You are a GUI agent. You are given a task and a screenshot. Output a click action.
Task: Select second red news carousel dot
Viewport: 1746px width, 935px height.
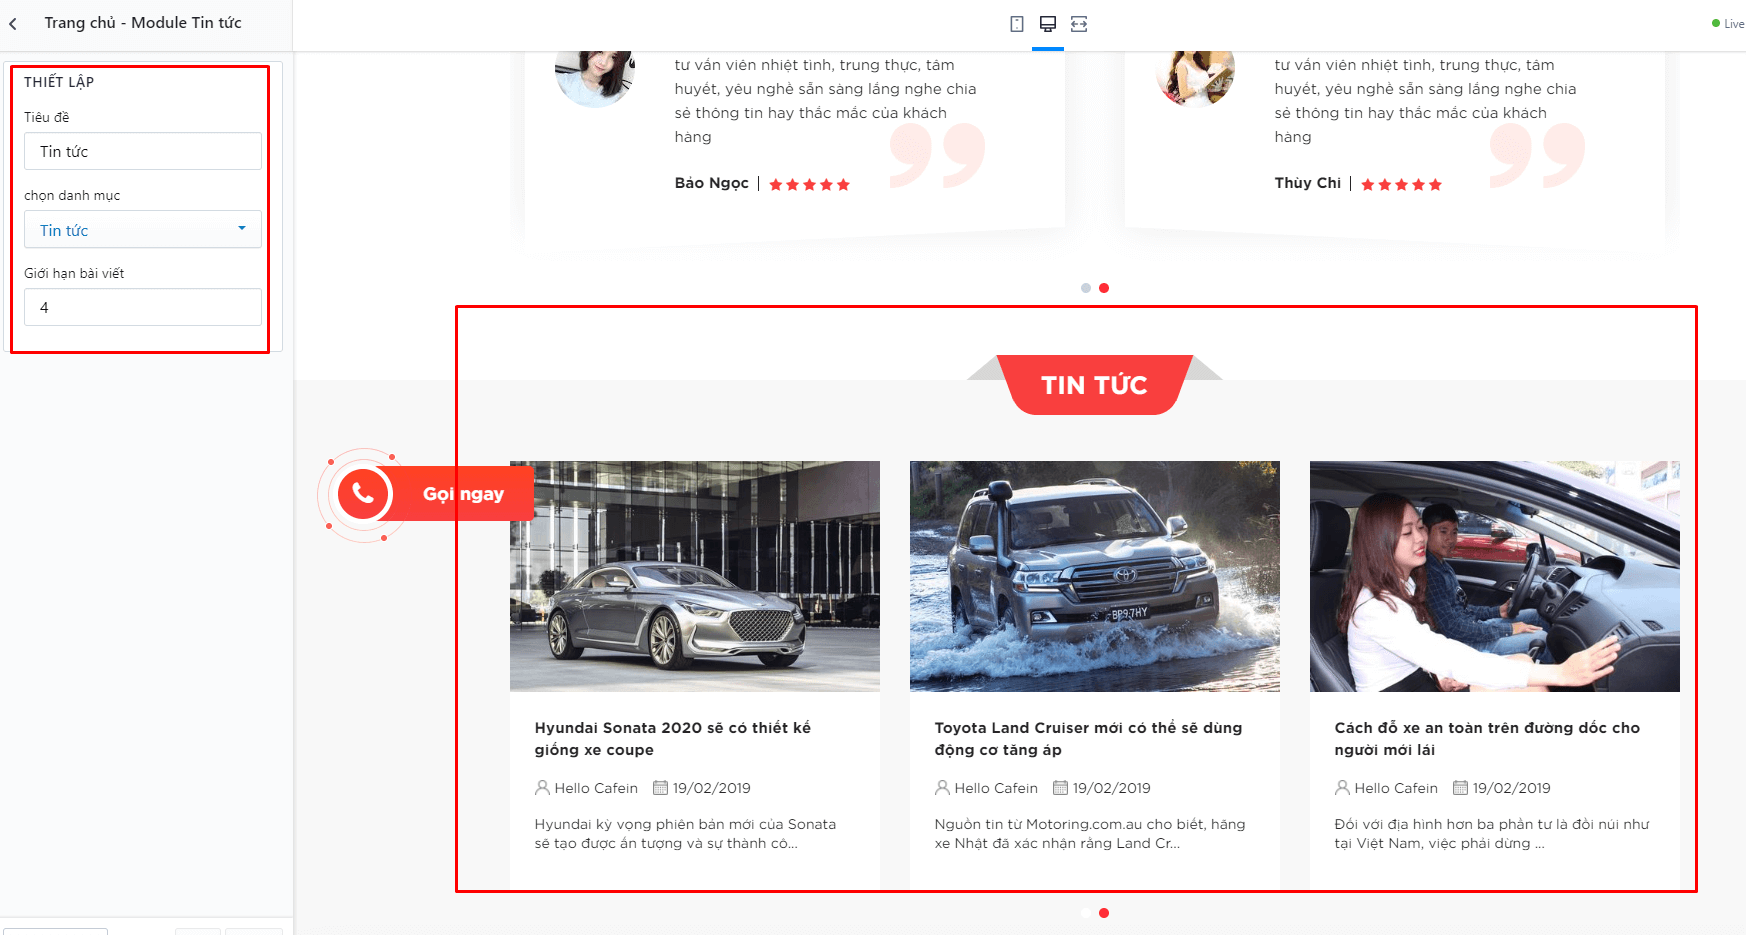[1104, 913]
